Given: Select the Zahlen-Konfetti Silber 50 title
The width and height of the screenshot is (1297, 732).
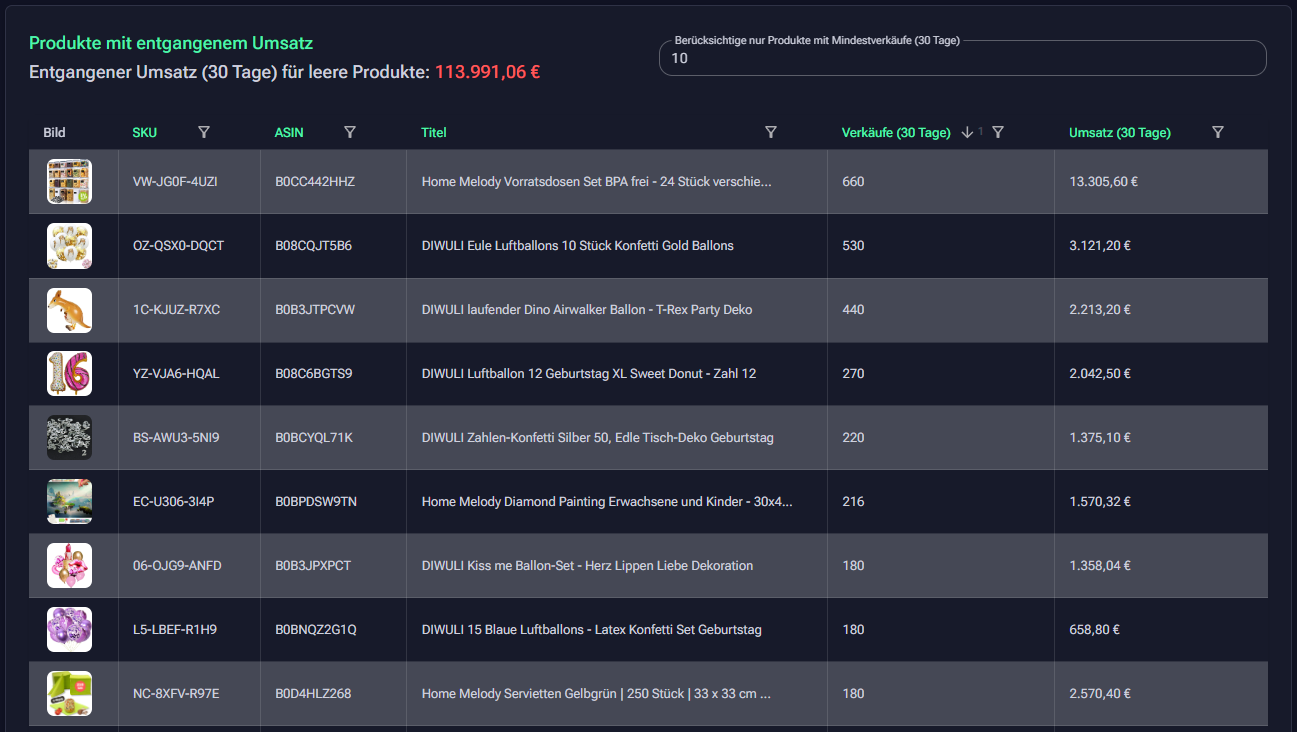Looking at the screenshot, I should (597, 438).
